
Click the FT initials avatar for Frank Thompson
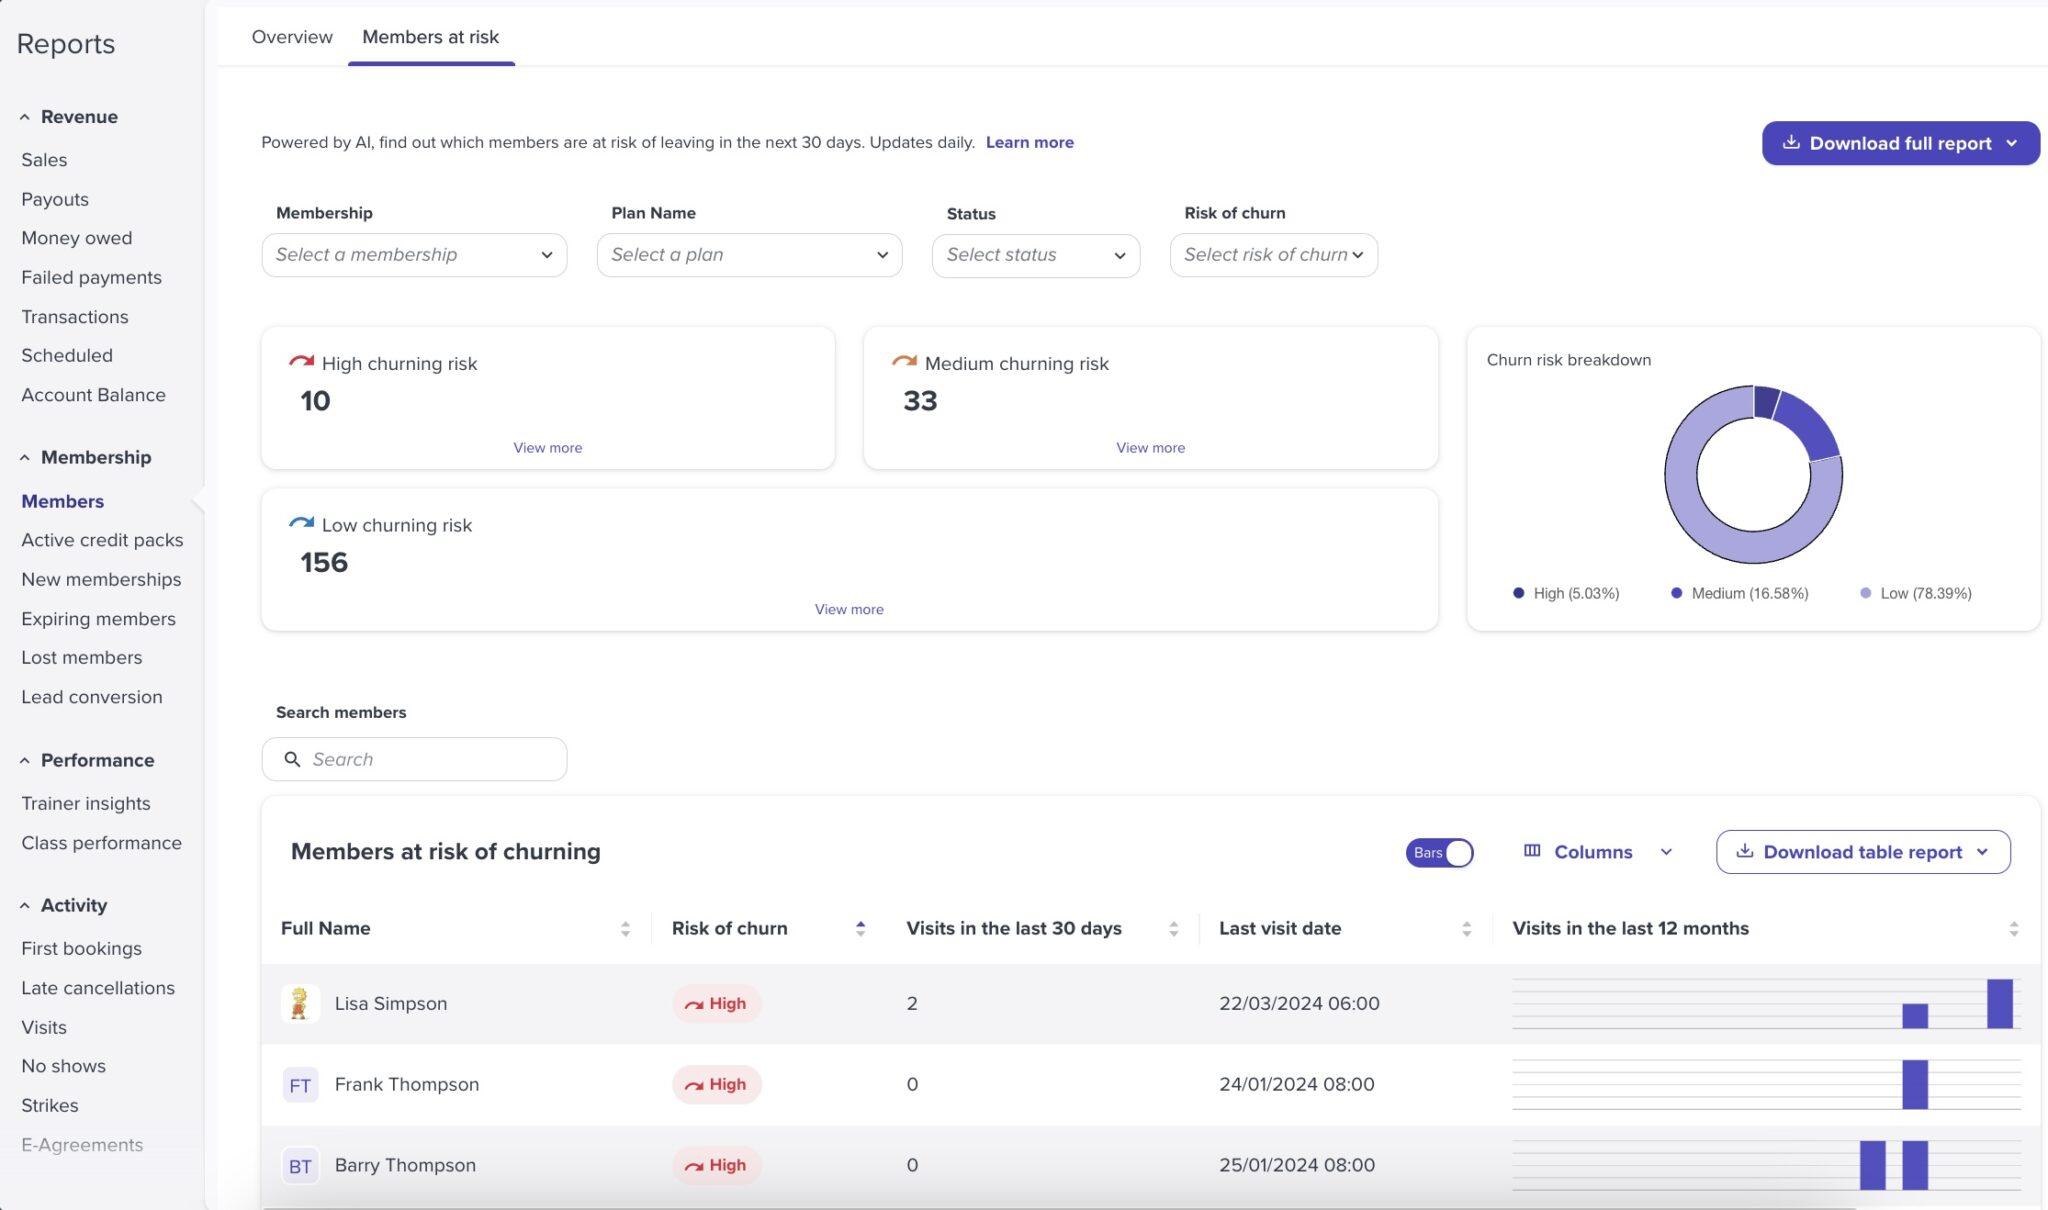click(x=300, y=1085)
